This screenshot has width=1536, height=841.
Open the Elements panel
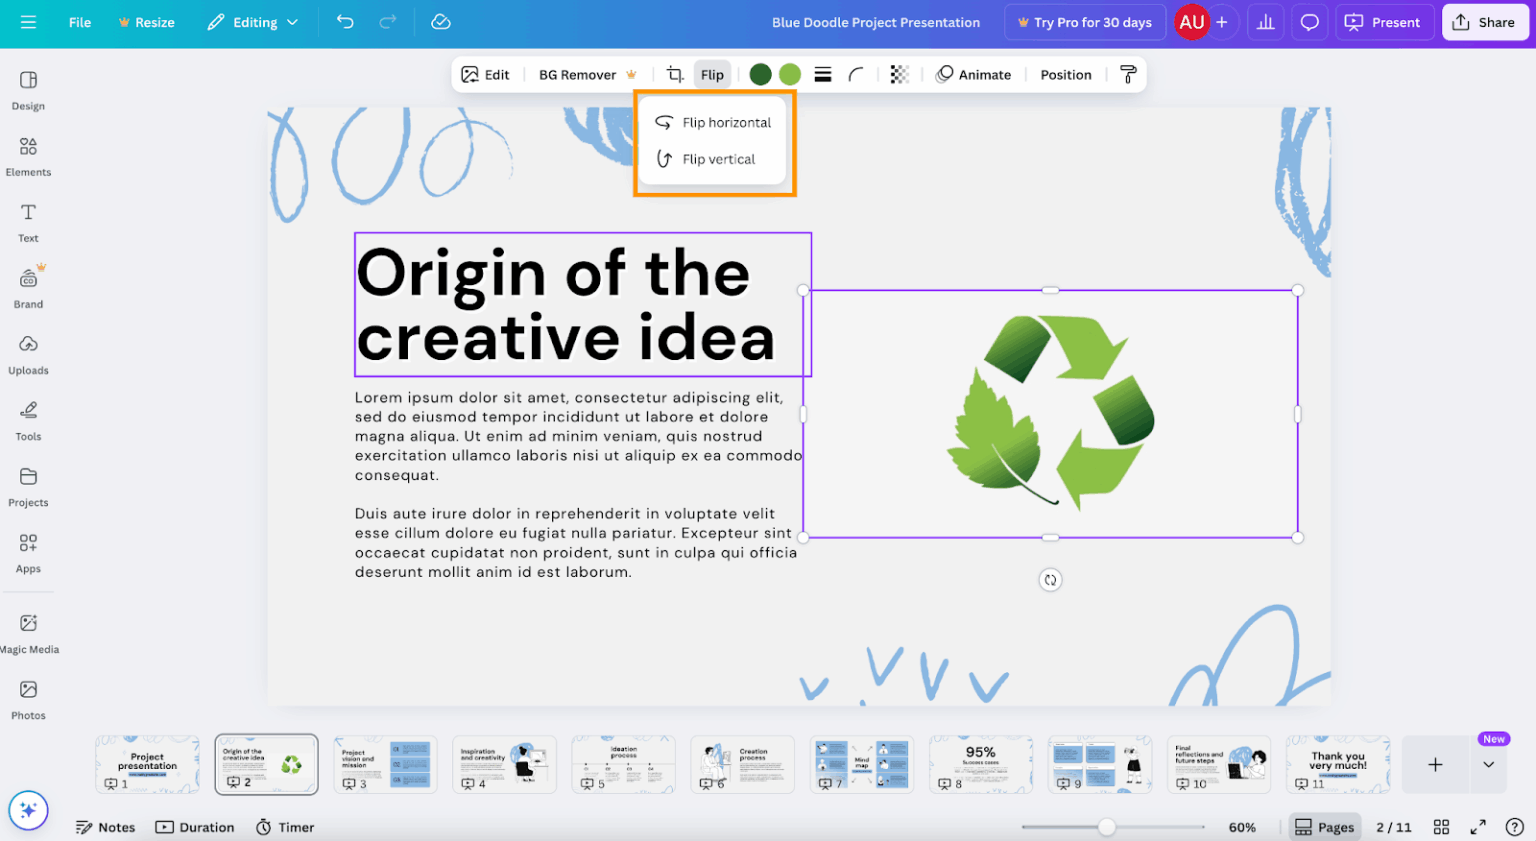click(x=28, y=155)
